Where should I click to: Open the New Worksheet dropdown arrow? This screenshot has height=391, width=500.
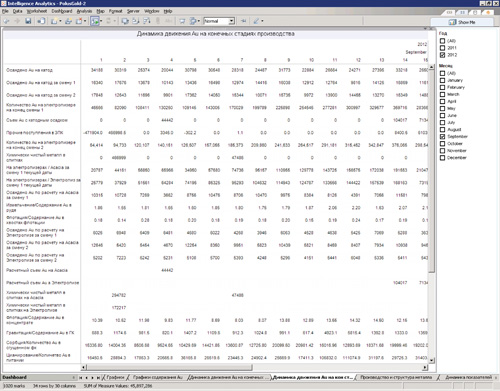tap(60, 21)
